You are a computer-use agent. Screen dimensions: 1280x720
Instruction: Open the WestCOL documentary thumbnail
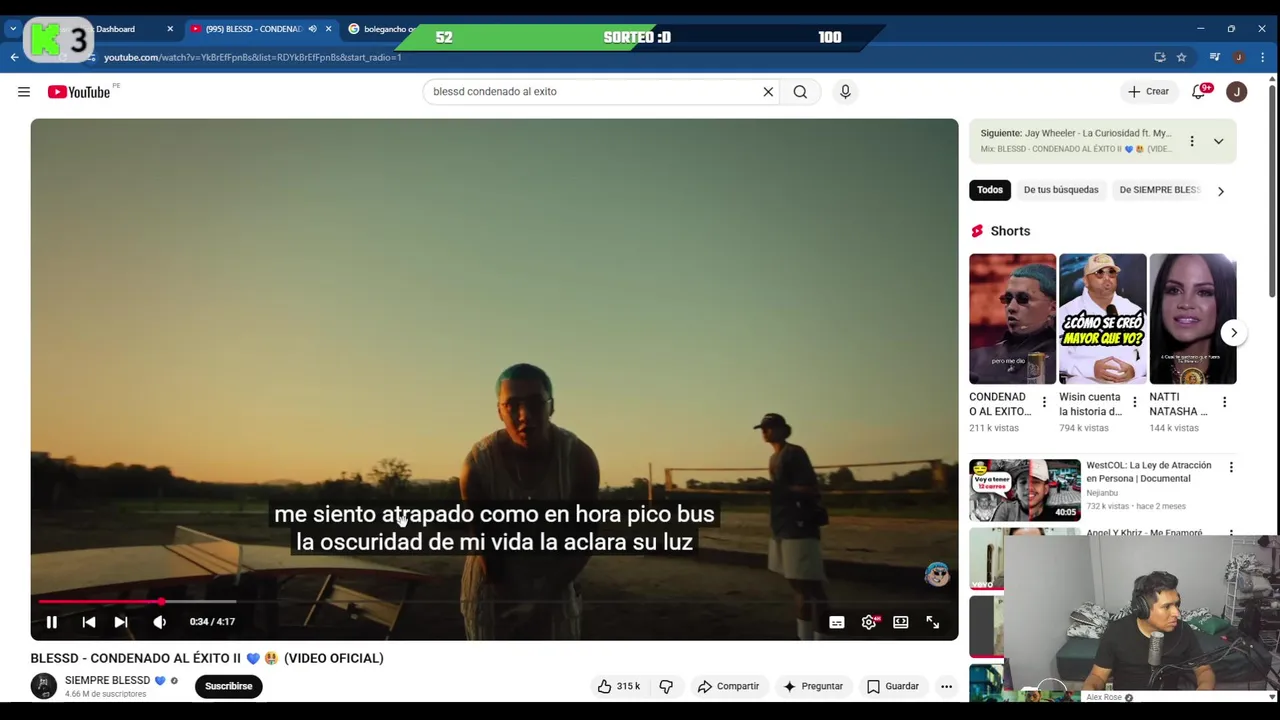click(1024, 490)
